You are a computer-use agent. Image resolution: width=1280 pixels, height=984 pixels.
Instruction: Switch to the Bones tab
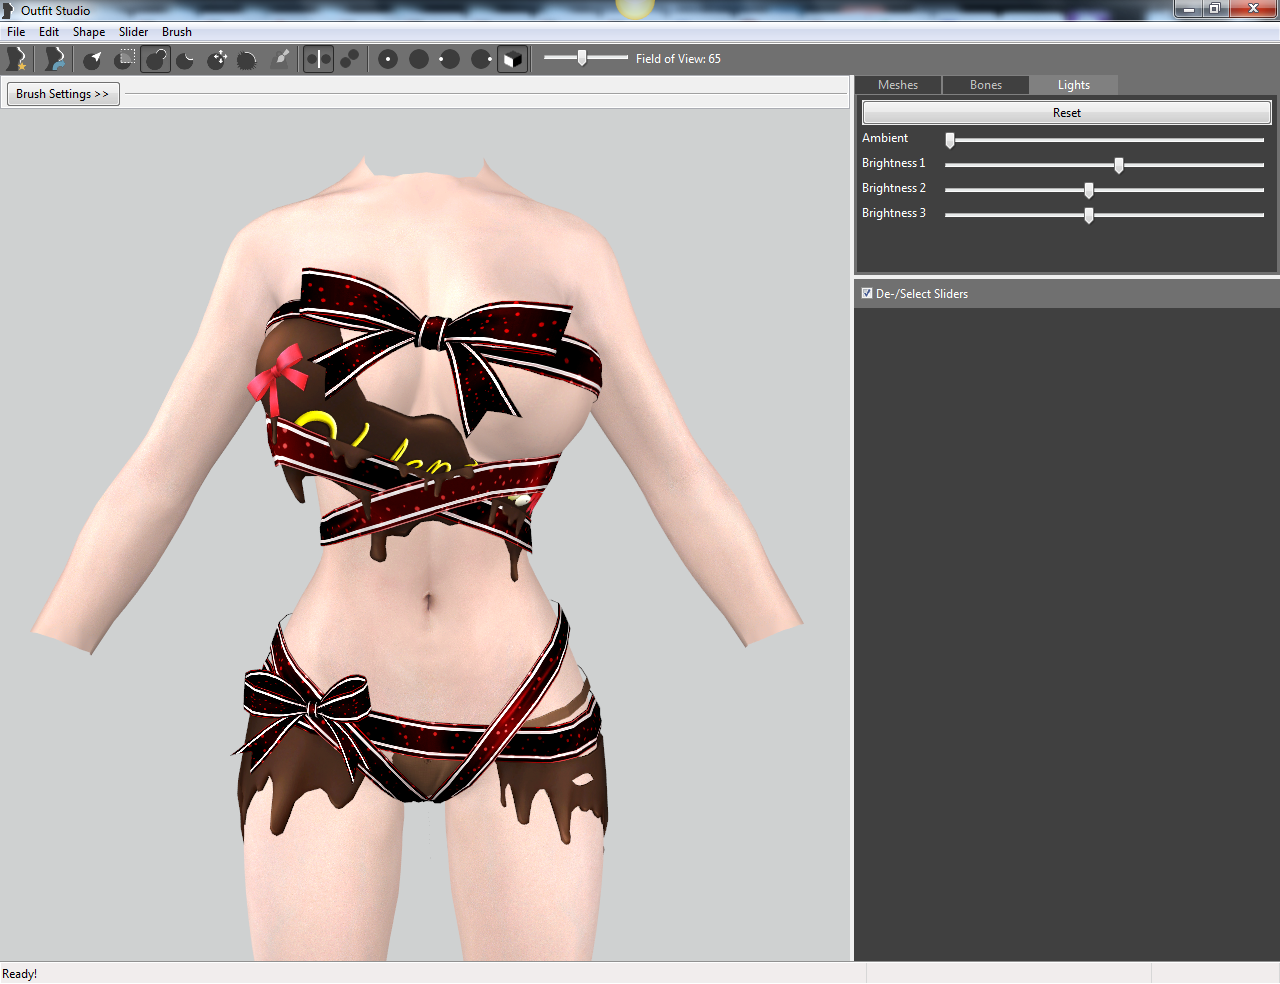(x=985, y=85)
